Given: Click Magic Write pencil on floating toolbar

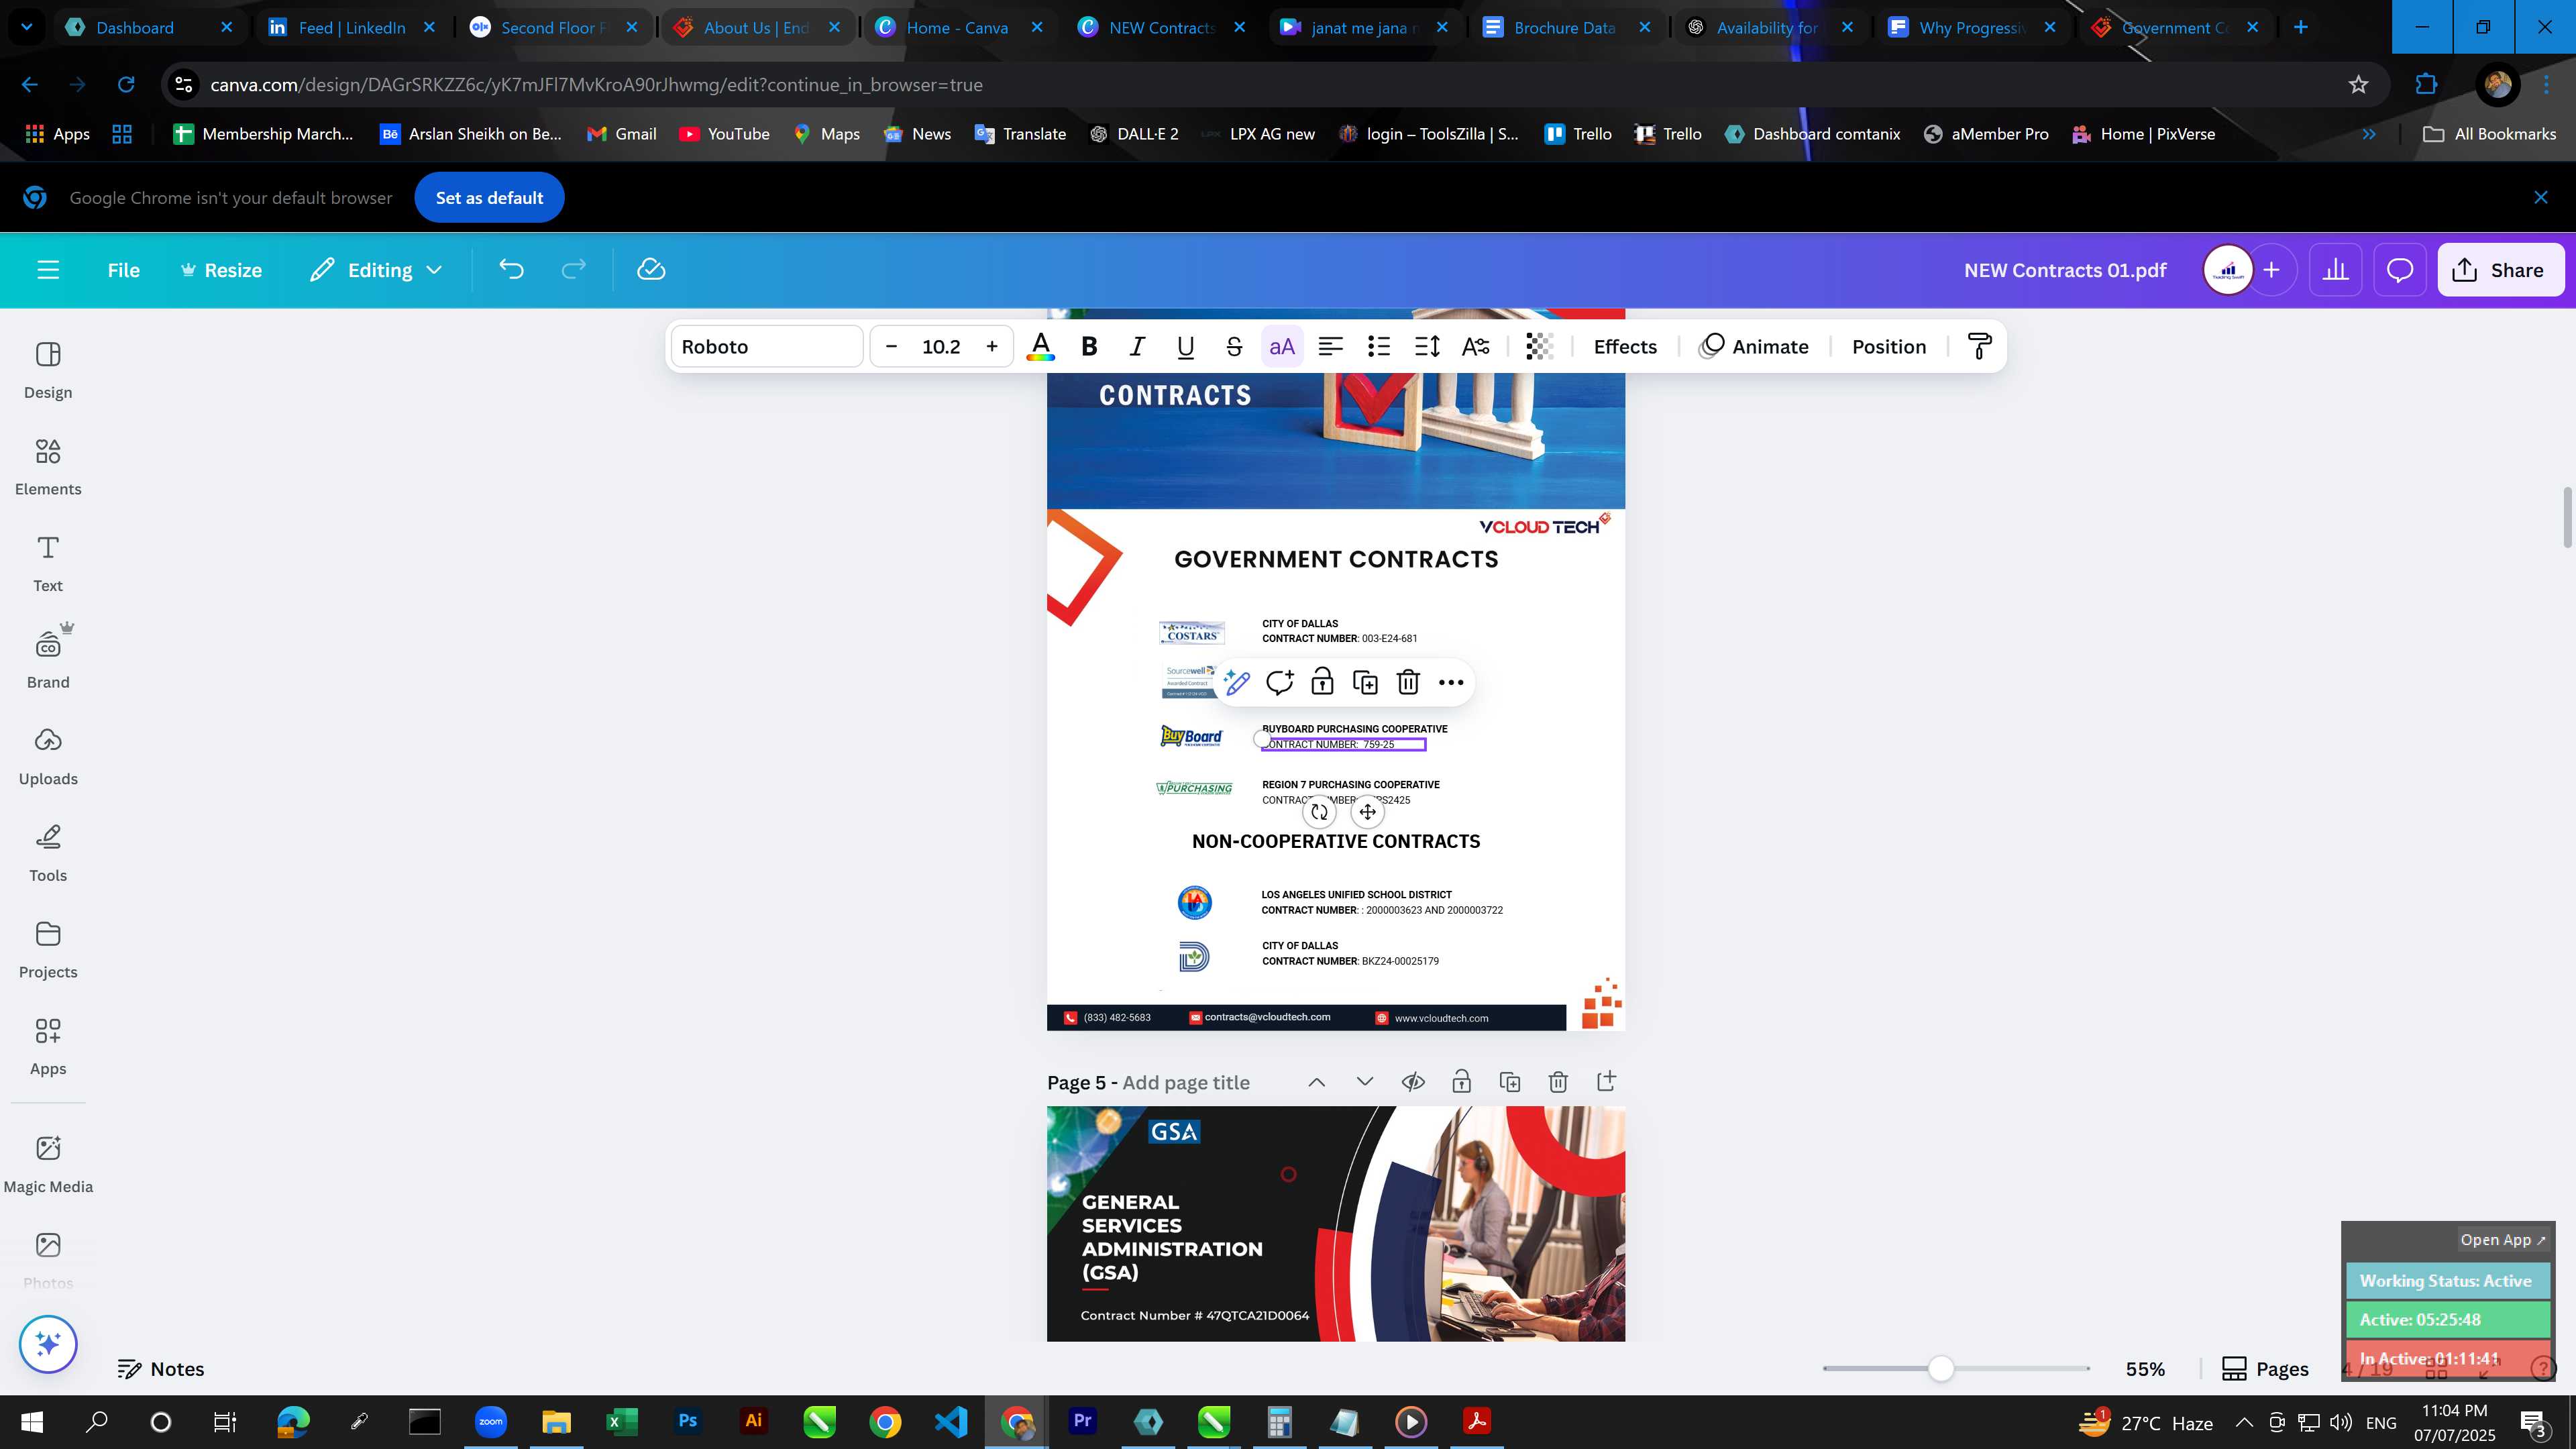Looking at the screenshot, I should pyautogui.click(x=1237, y=683).
